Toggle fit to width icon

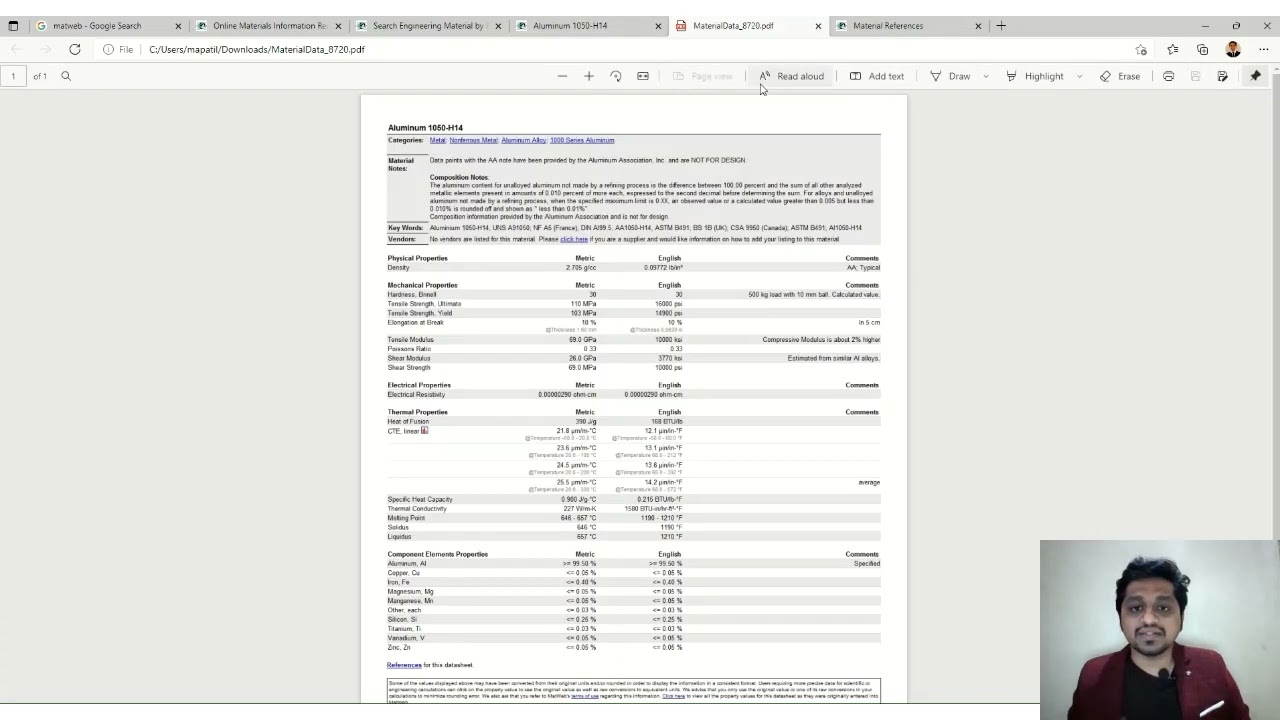643,76
